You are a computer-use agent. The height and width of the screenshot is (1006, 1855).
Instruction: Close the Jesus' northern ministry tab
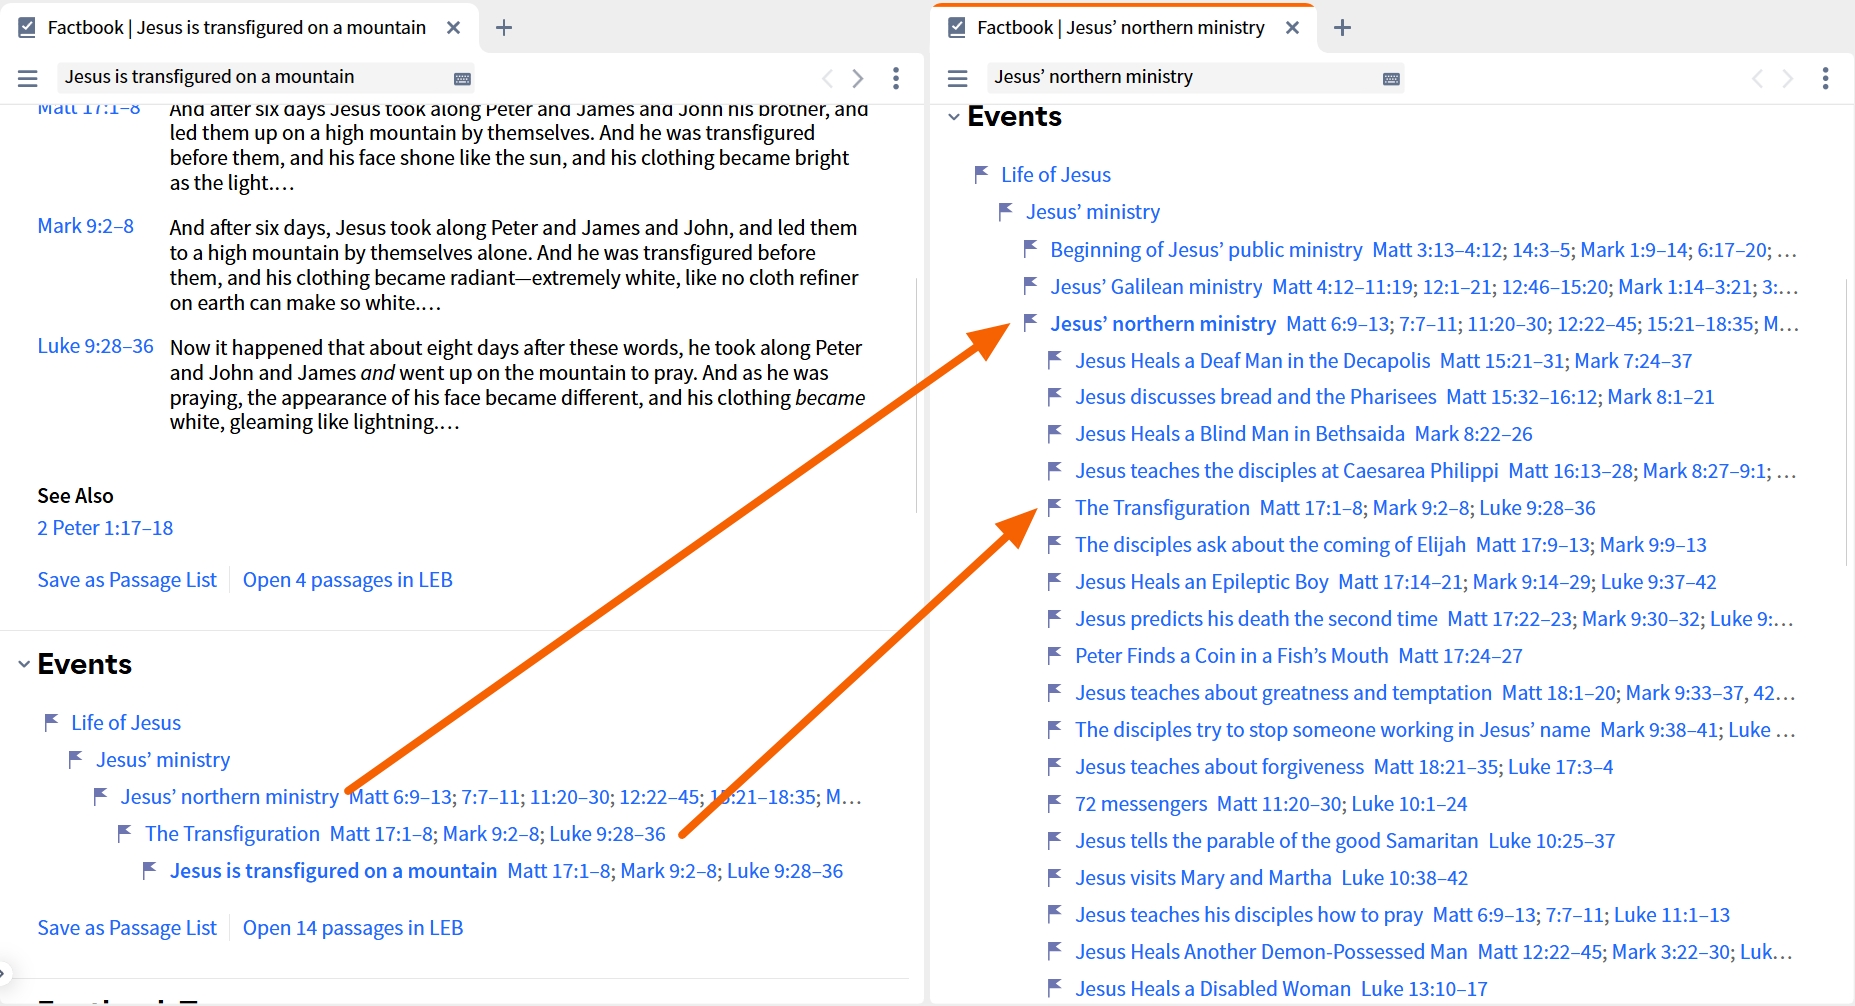1293,28
